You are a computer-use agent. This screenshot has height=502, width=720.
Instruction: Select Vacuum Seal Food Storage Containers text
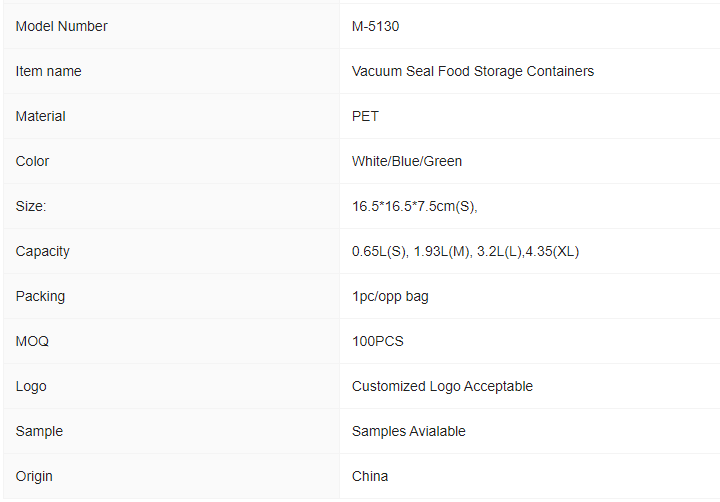[x=472, y=71]
